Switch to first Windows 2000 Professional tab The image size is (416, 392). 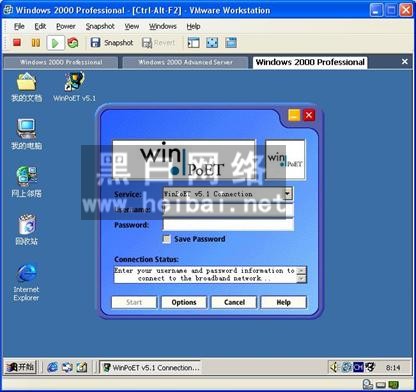[61, 62]
